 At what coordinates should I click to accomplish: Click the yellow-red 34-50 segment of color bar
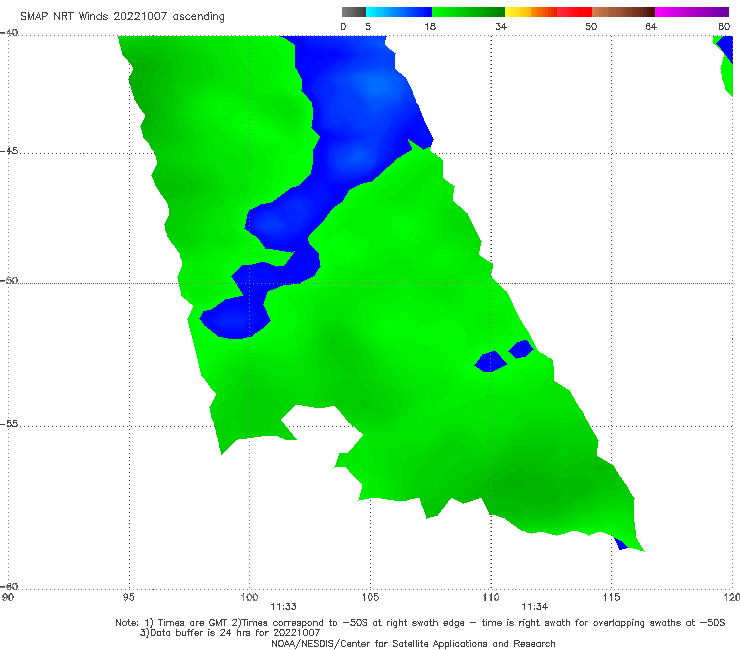click(x=548, y=12)
